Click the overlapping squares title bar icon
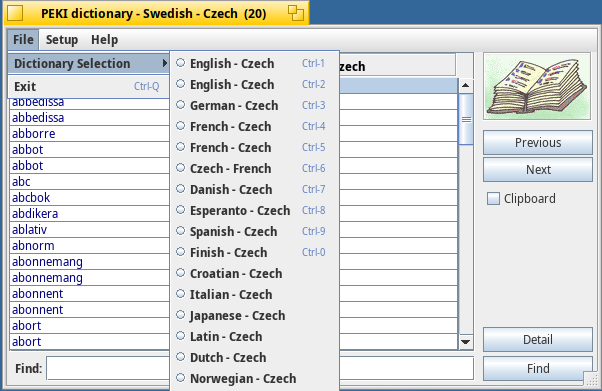 (x=296, y=13)
